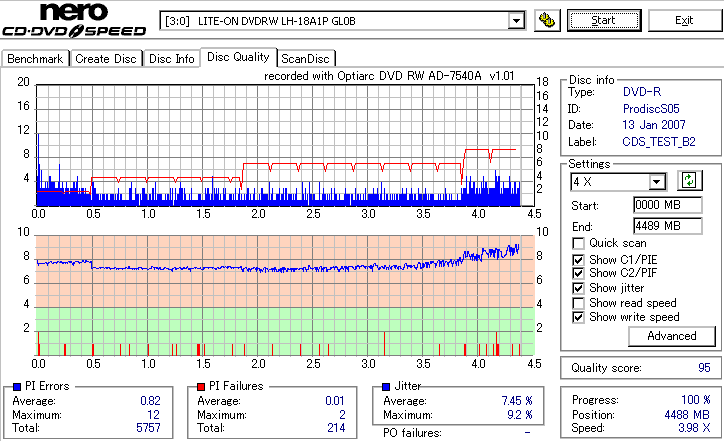Click the blue PI Errors legend square
The height and width of the screenshot is (441, 724).
pos(17,387)
